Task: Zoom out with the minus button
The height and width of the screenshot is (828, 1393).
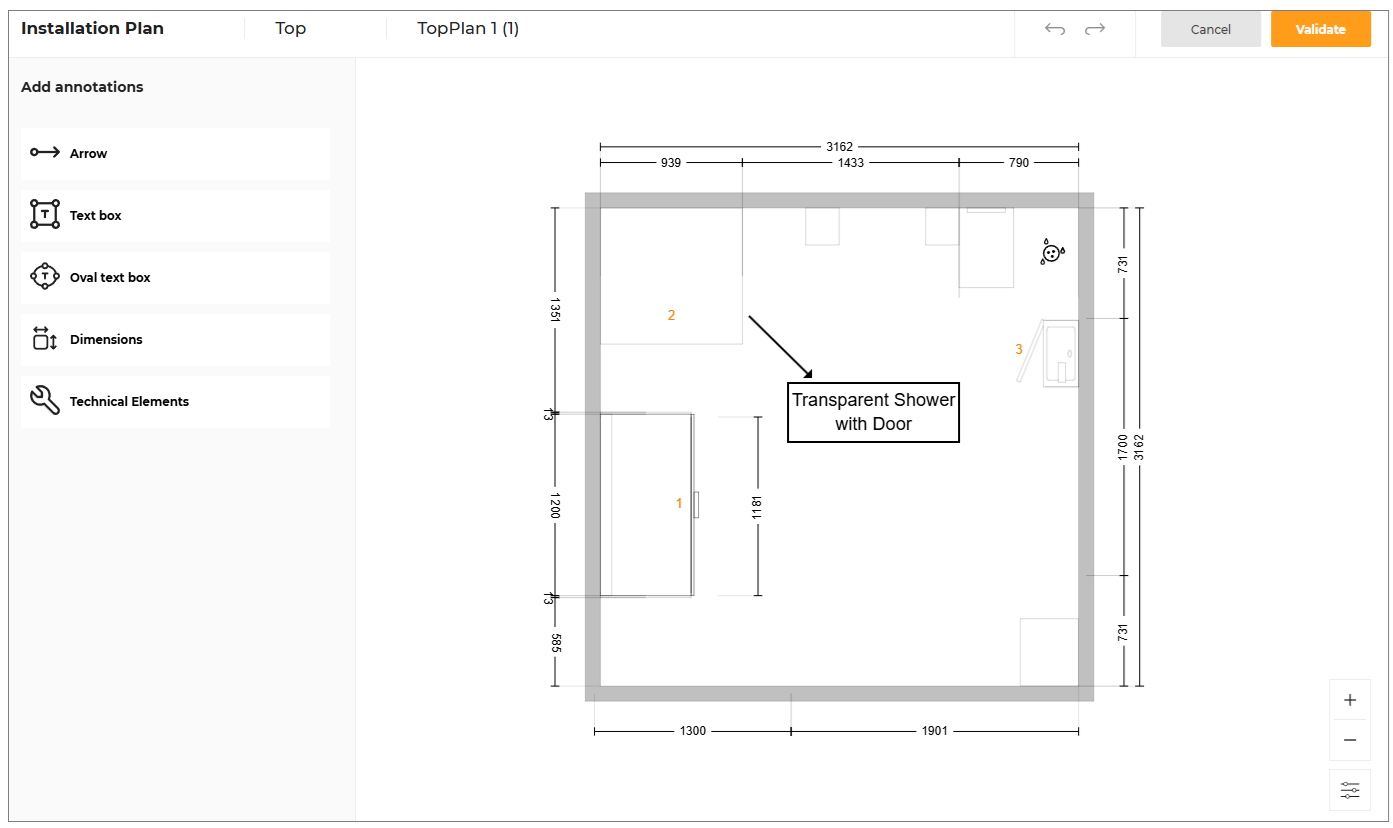Action: pyautogui.click(x=1350, y=740)
